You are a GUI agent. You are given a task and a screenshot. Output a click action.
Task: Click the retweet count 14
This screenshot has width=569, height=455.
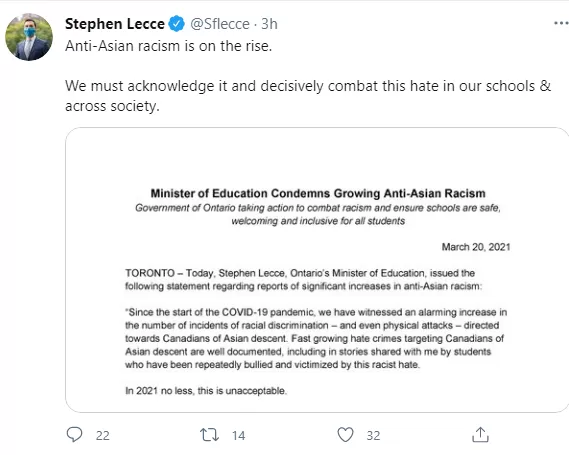[x=238, y=435]
